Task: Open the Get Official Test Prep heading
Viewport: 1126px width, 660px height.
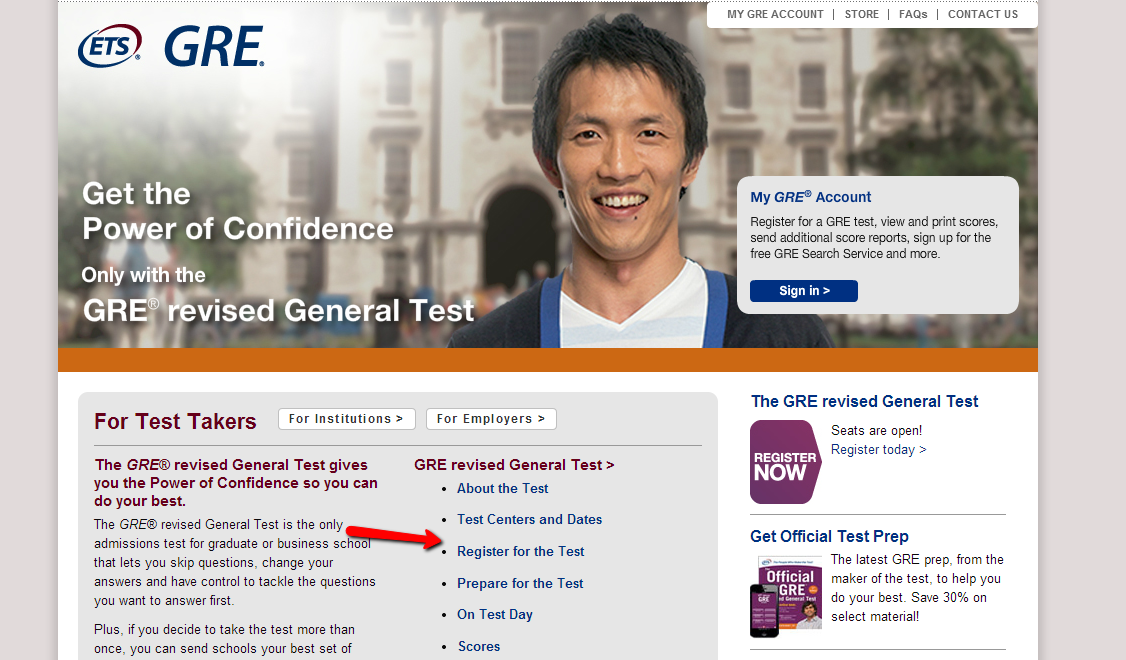Action: point(829,536)
